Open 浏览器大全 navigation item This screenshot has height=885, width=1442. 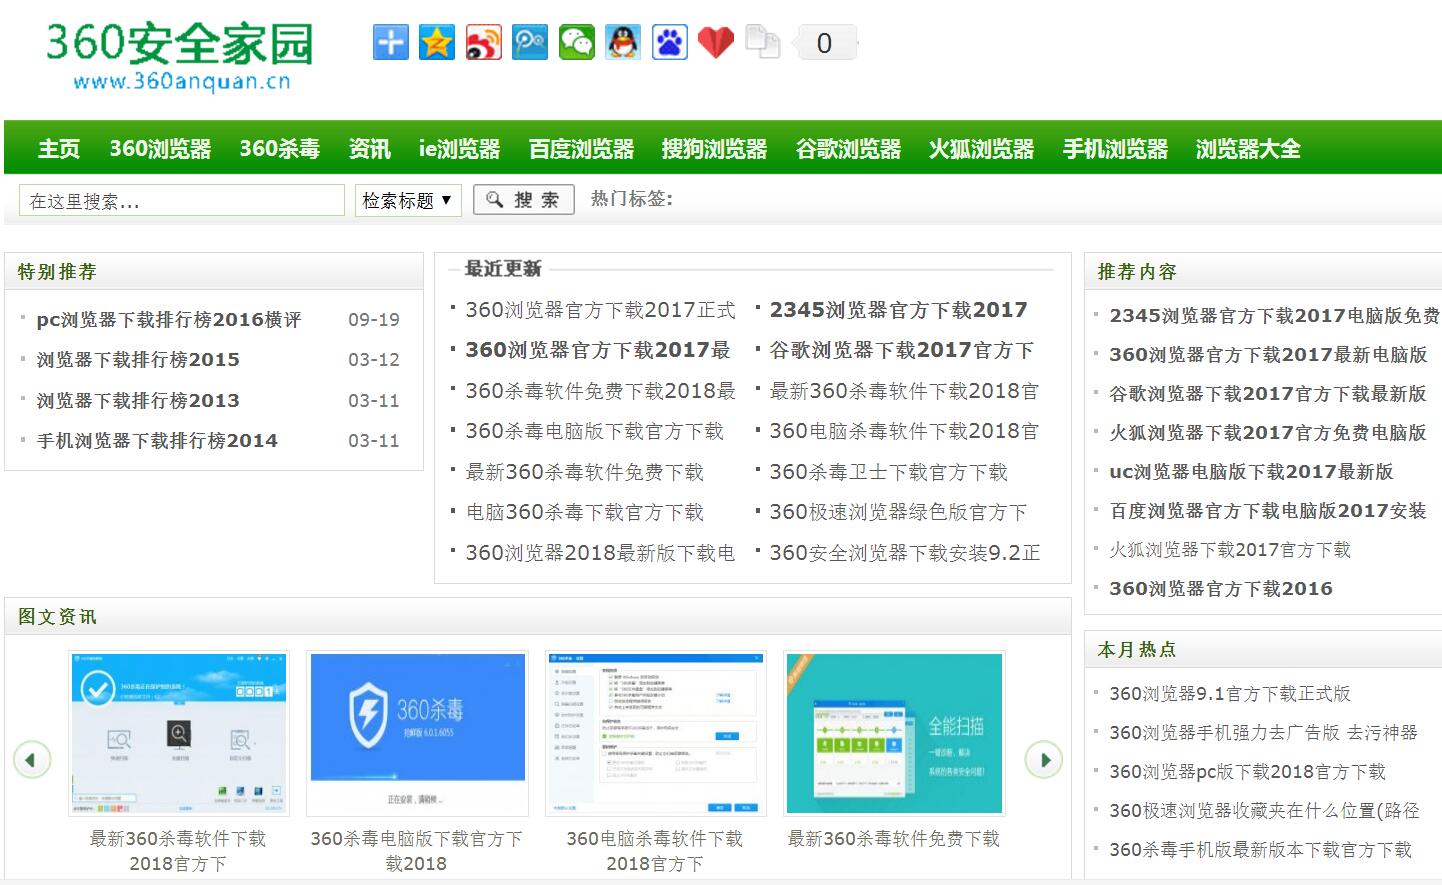click(x=1248, y=149)
